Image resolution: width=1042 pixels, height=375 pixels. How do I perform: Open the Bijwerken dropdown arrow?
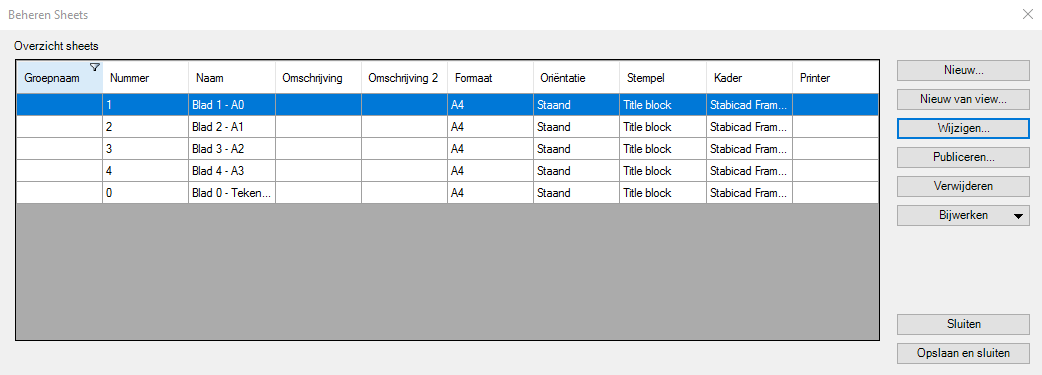[x=1018, y=216]
